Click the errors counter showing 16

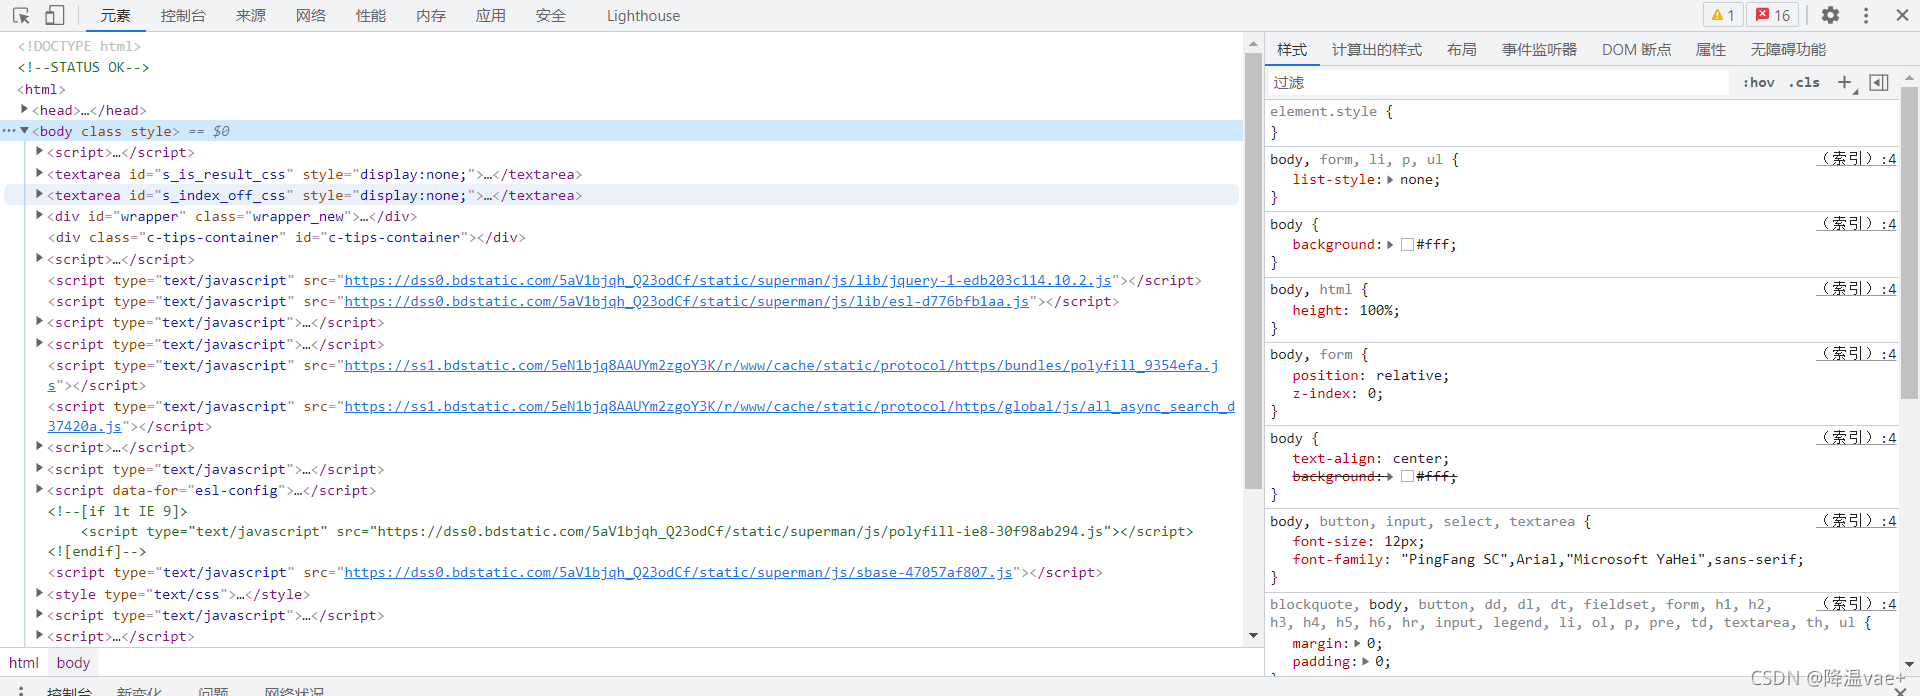pyautogui.click(x=1773, y=15)
